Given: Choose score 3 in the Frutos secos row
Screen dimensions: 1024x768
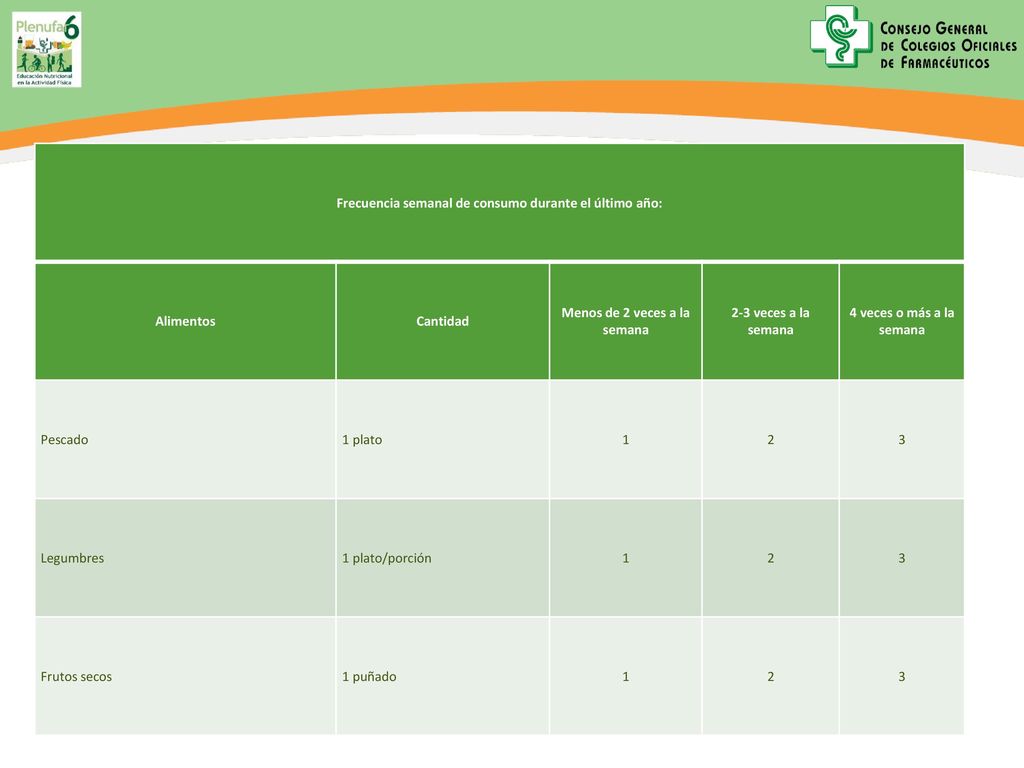Looking at the screenshot, I should click(902, 677).
